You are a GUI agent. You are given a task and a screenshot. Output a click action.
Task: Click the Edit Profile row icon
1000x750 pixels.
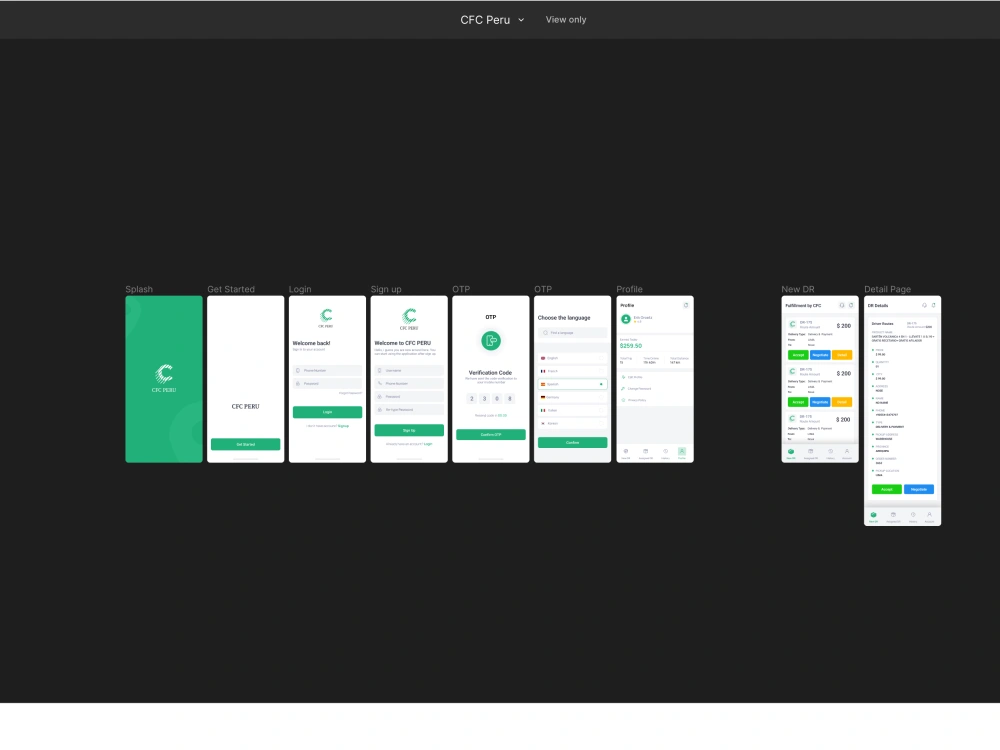[623, 377]
